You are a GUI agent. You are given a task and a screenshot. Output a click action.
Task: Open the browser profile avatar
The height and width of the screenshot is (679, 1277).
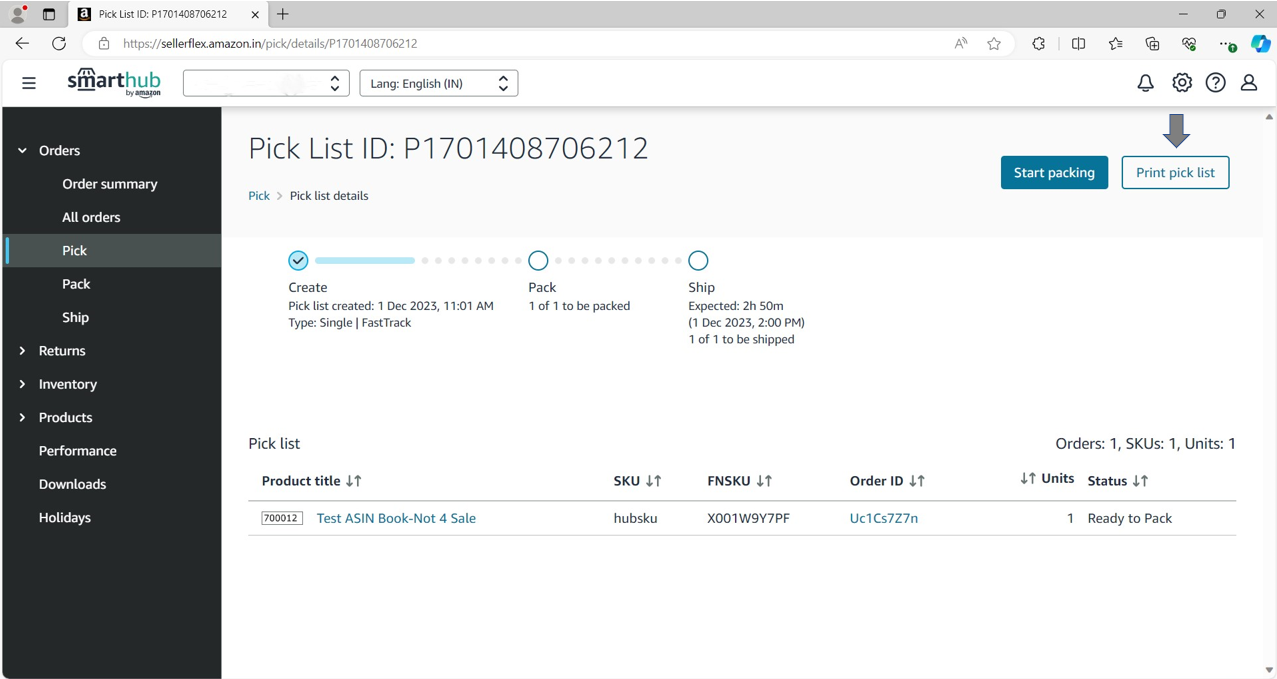[x=18, y=14]
